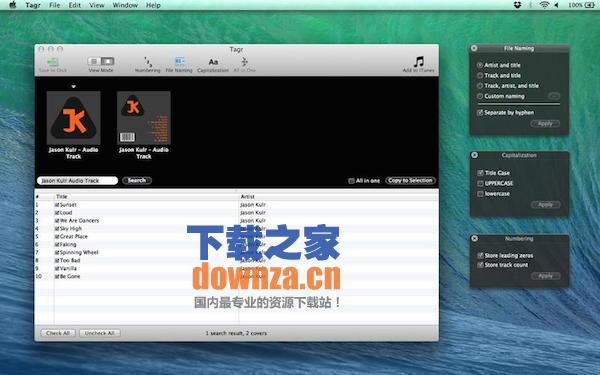The width and height of the screenshot is (600, 375).
Task: Click the Uncheck All button
Action: [x=99, y=333]
